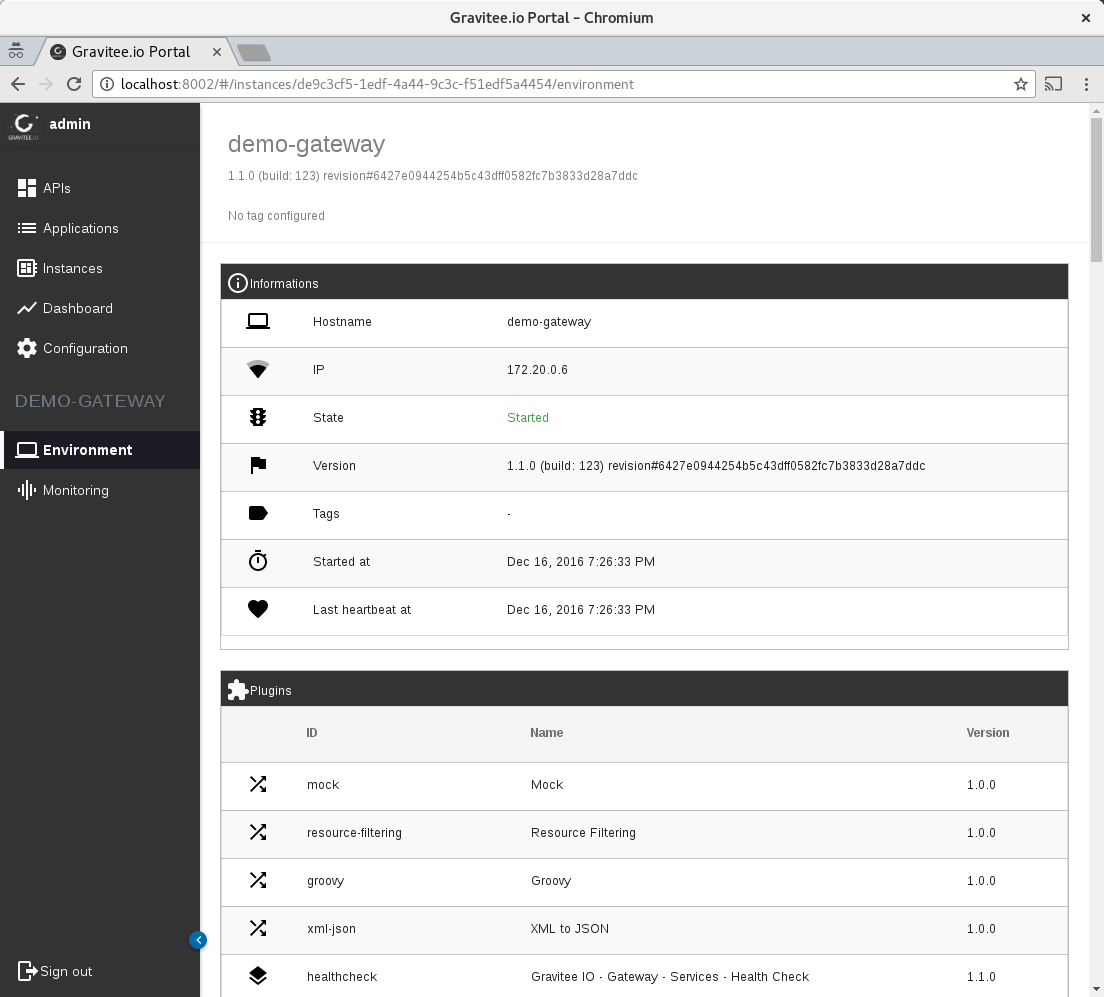Open the Chromium three-dot menu

point(1086,84)
